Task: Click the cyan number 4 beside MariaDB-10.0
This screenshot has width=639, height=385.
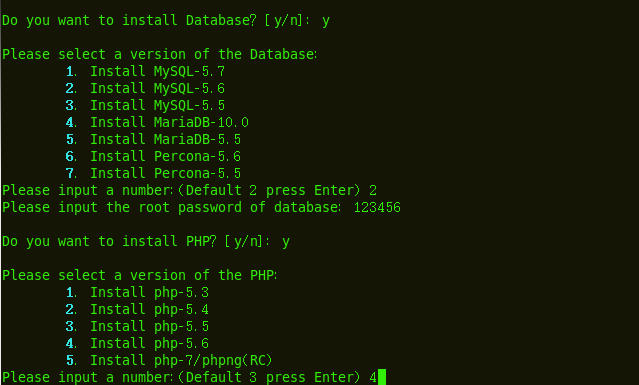Action: pos(70,123)
